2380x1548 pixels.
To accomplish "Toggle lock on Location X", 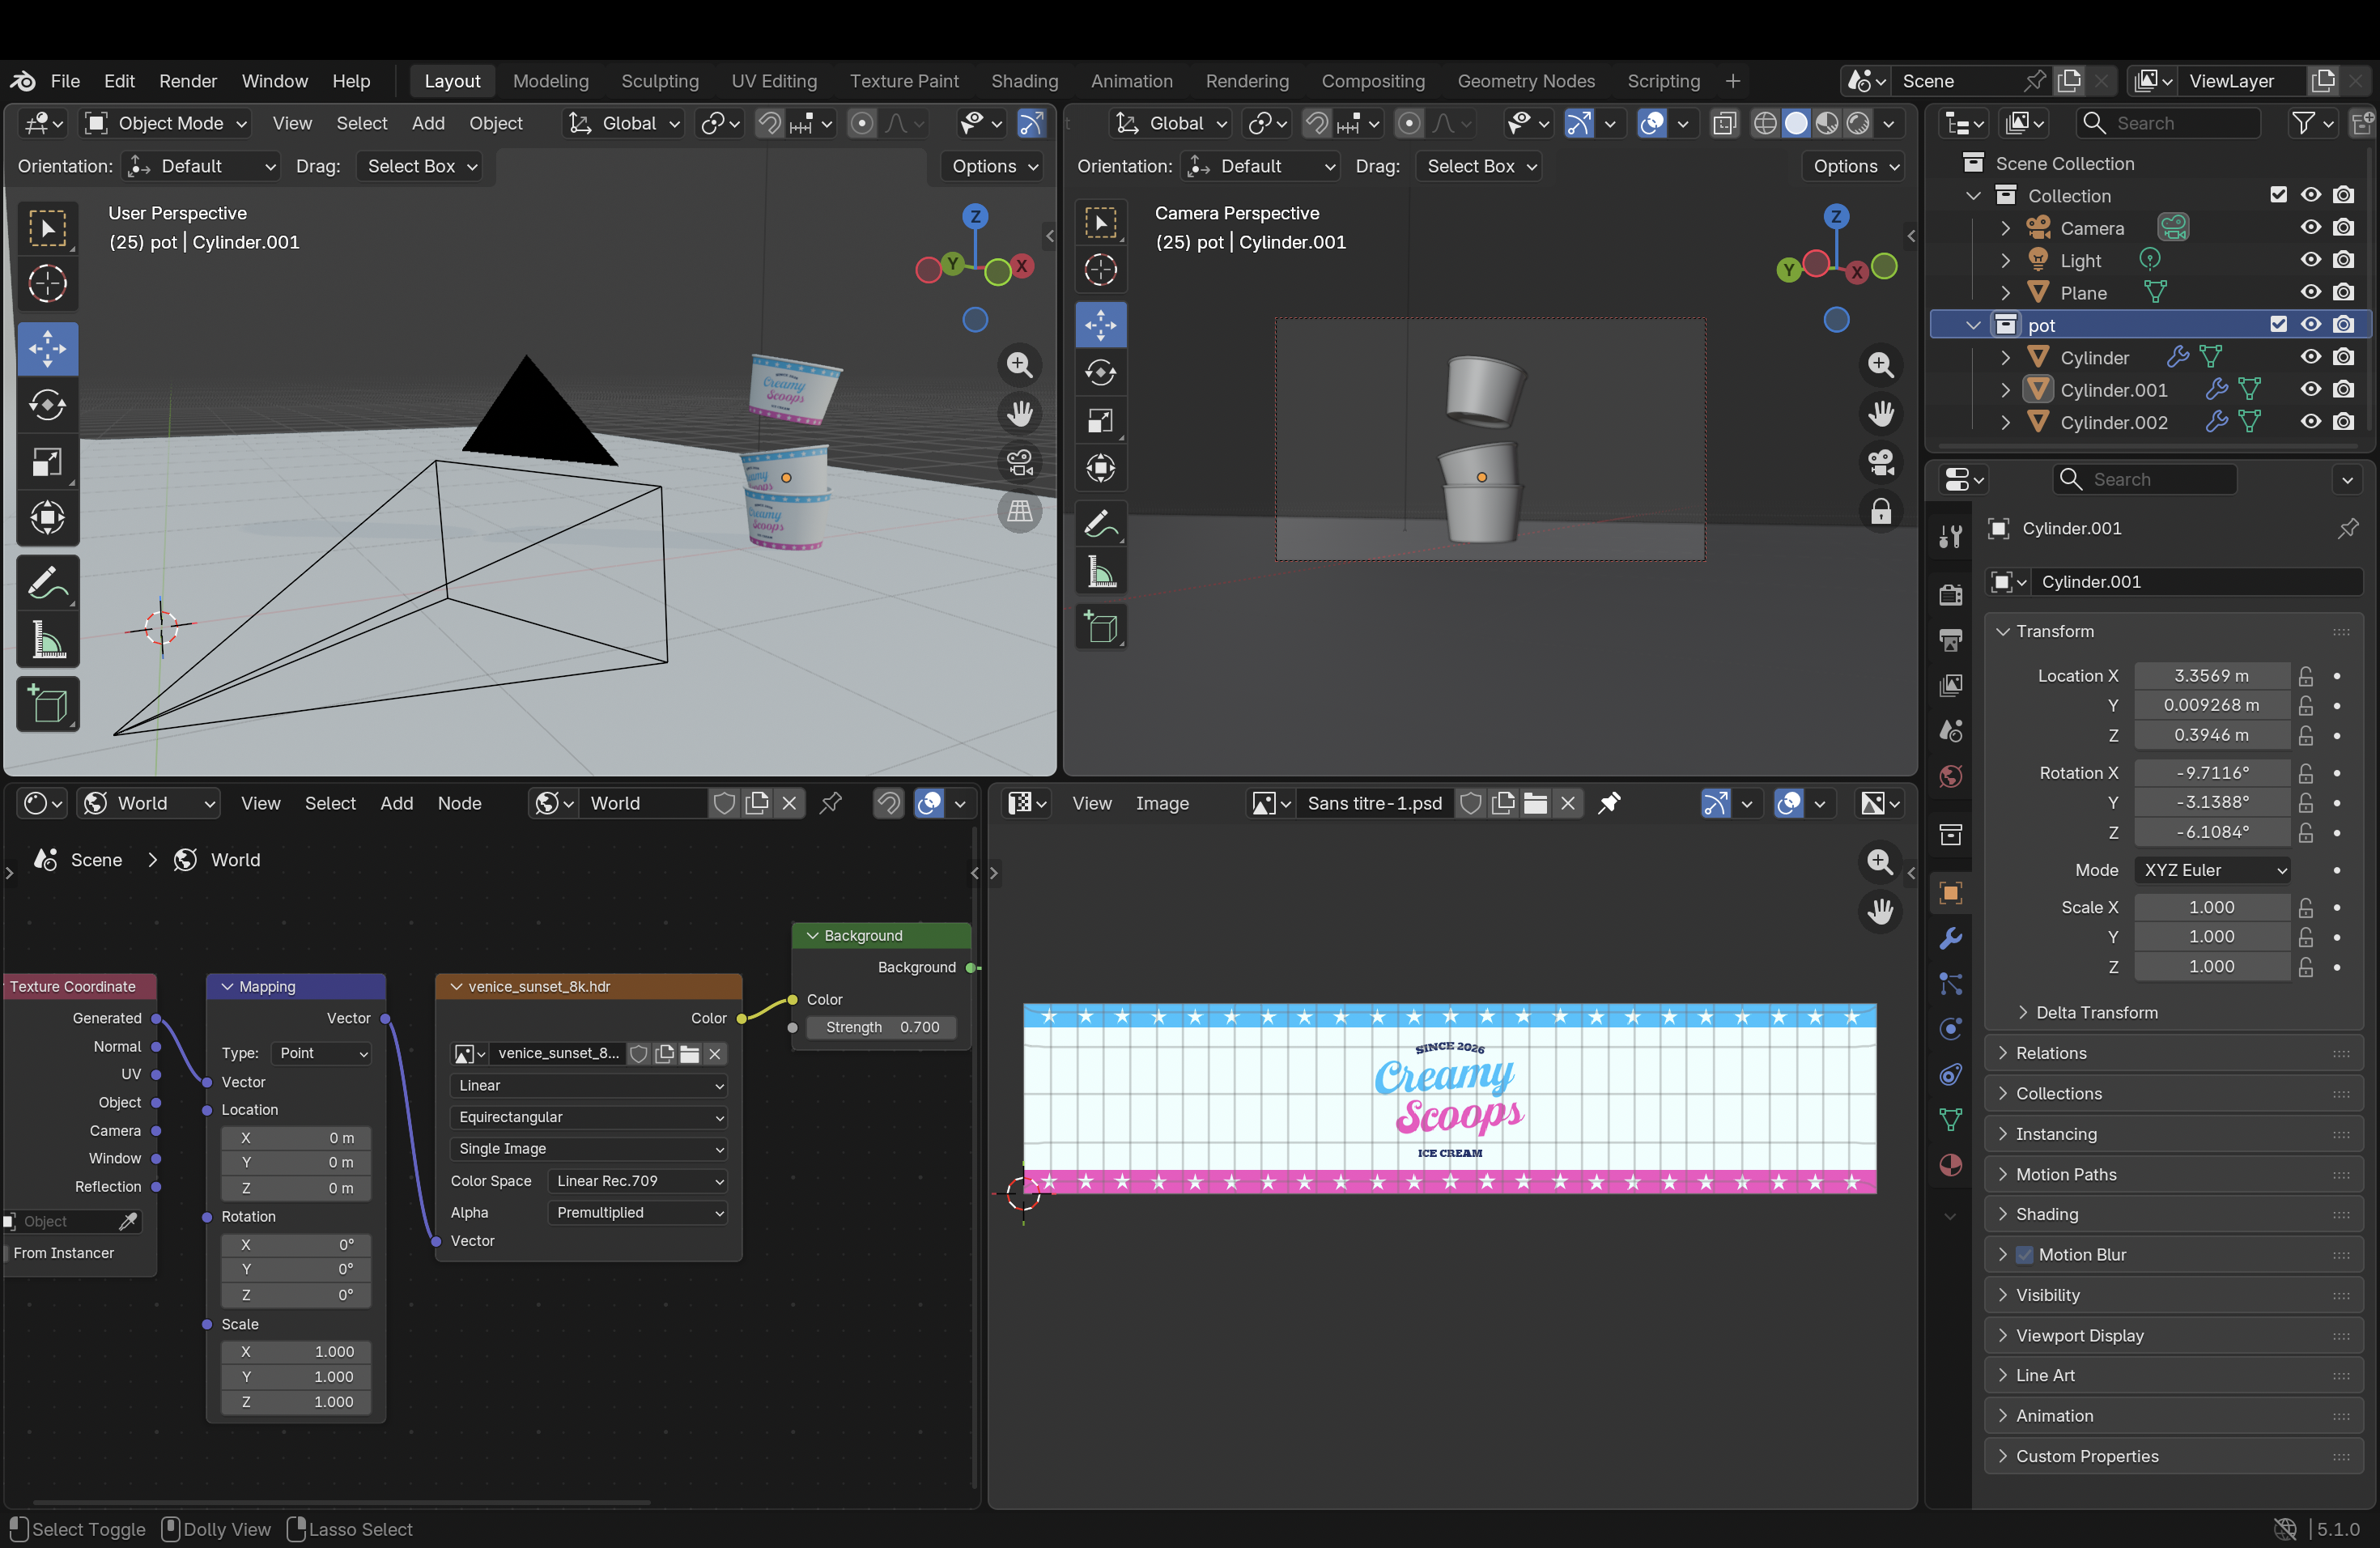I will click(2305, 676).
